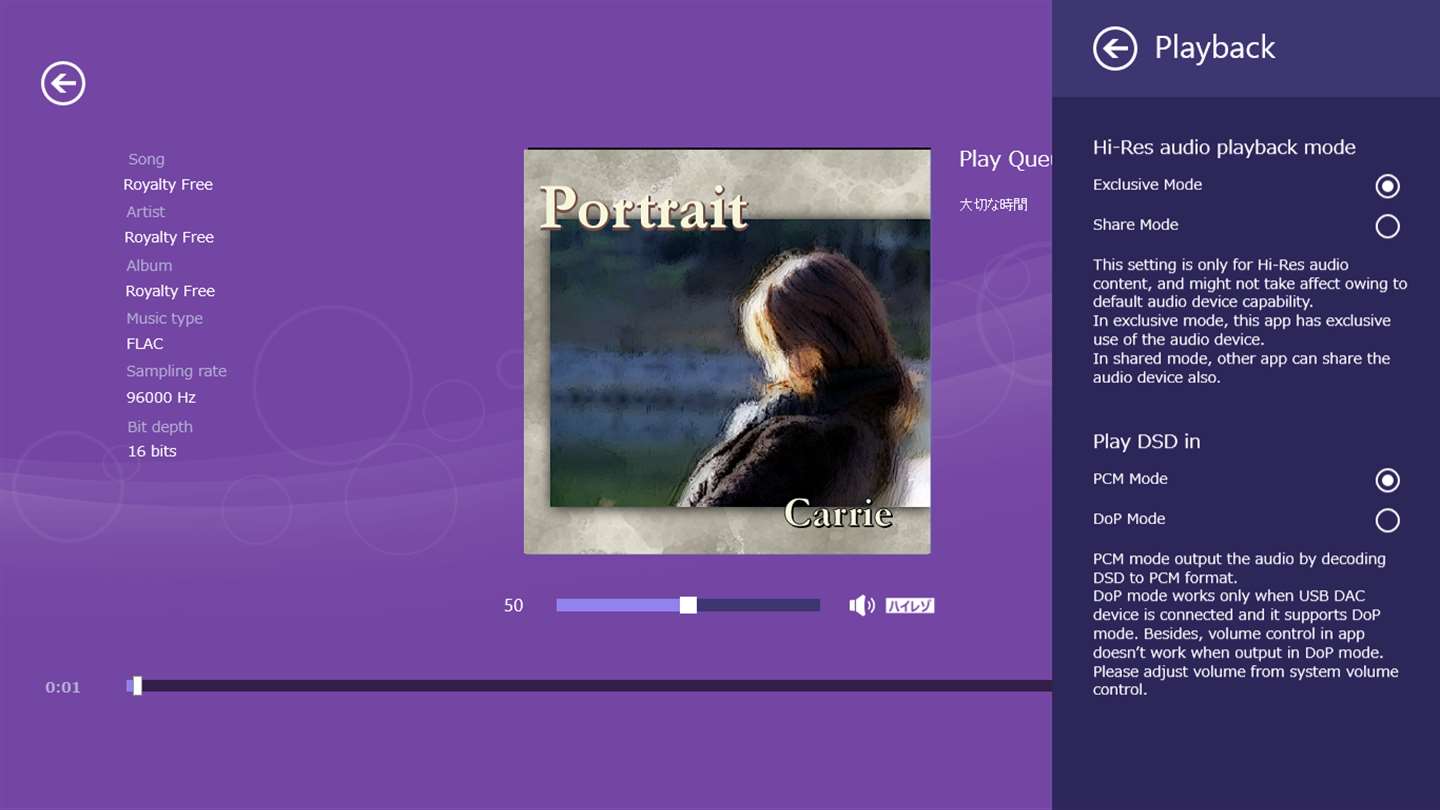
Task: Click the volume slider thumb
Action: tap(688, 605)
